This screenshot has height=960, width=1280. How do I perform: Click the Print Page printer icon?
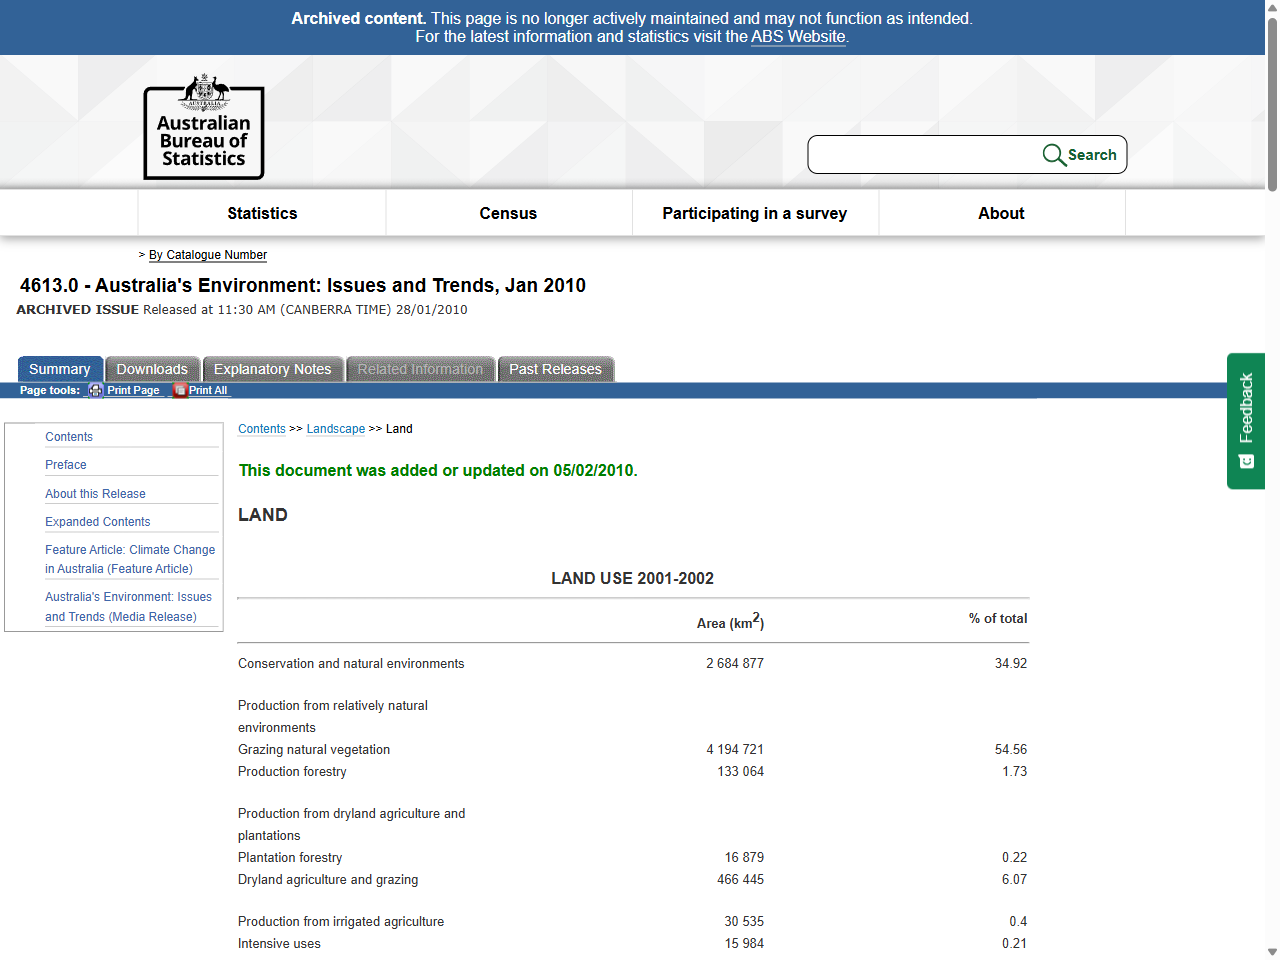95,390
